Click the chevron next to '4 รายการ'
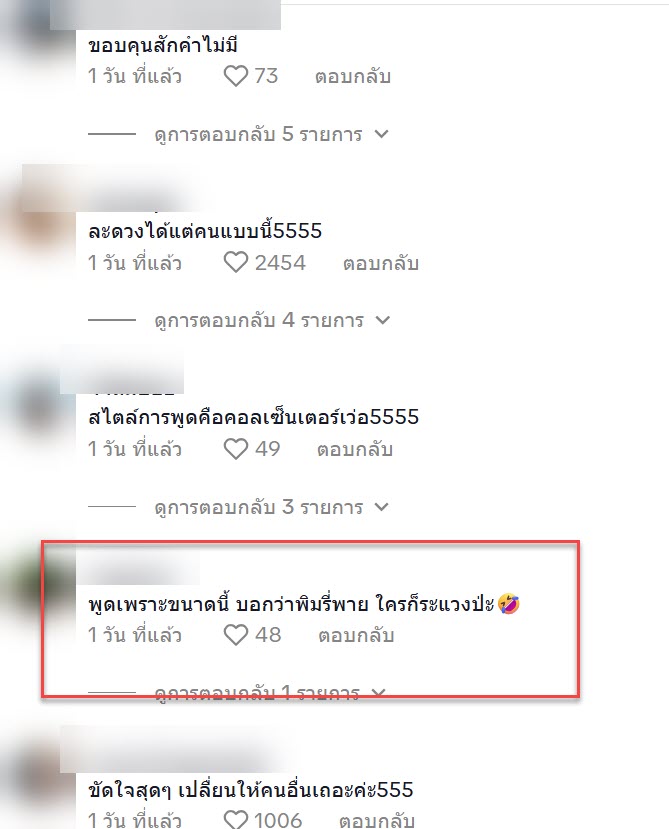 tap(382, 320)
